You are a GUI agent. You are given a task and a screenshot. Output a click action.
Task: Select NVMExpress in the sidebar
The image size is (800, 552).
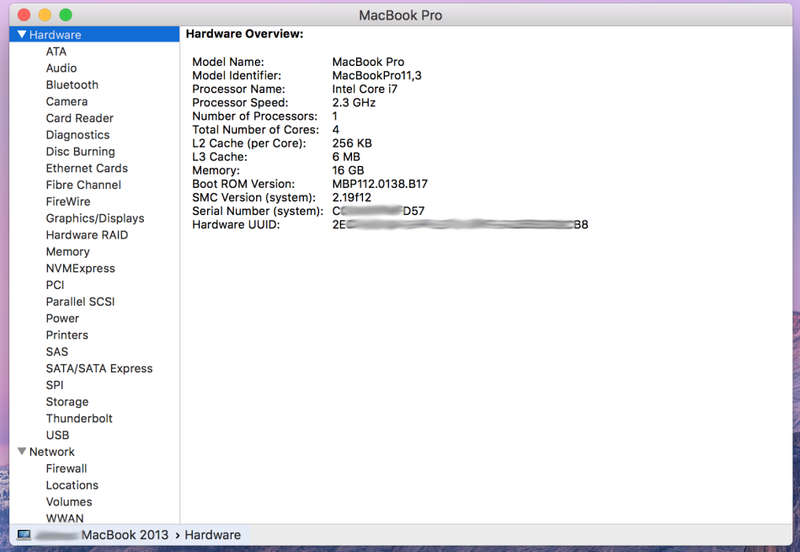[x=81, y=268]
